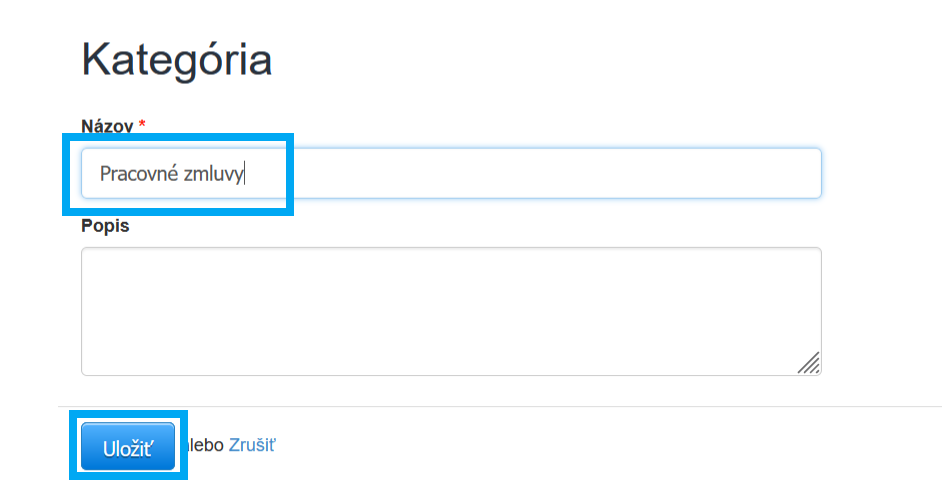Submit the form using the blue button
This screenshot has height=483, width=942.
(x=127, y=448)
